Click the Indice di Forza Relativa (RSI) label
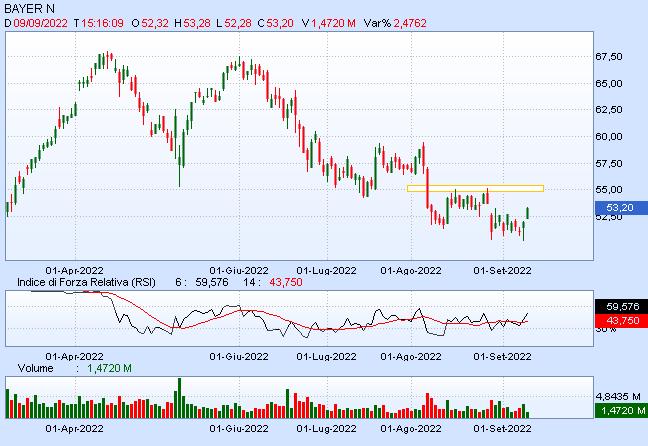This screenshot has height=446, width=648. (x=86, y=282)
